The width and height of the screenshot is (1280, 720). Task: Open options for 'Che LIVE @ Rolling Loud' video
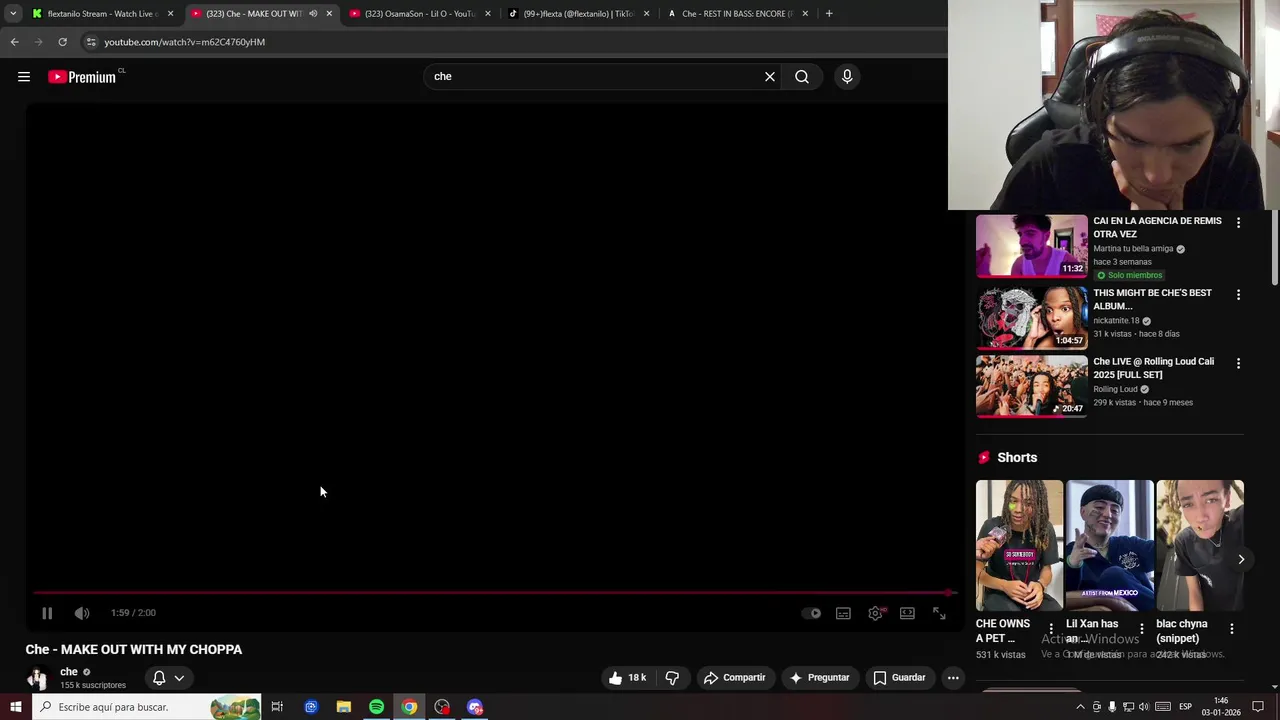1238,363
